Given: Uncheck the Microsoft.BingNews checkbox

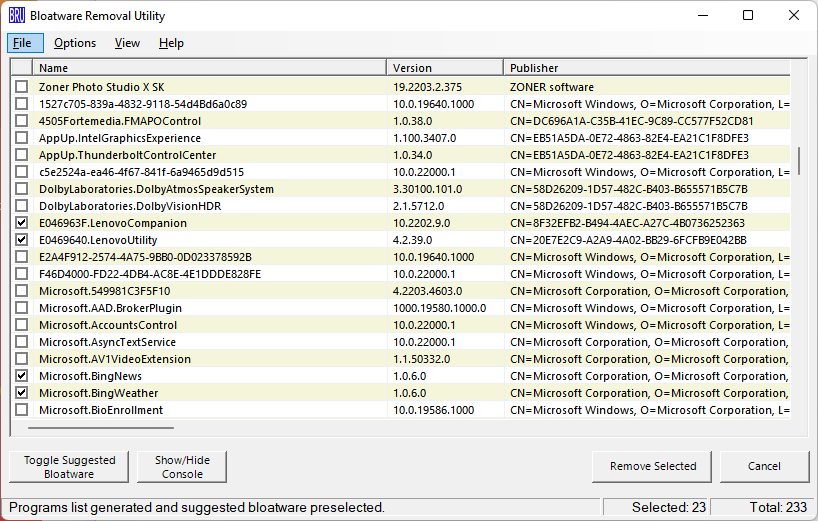Looking at the screenshot, I should [x=22, y=376].
